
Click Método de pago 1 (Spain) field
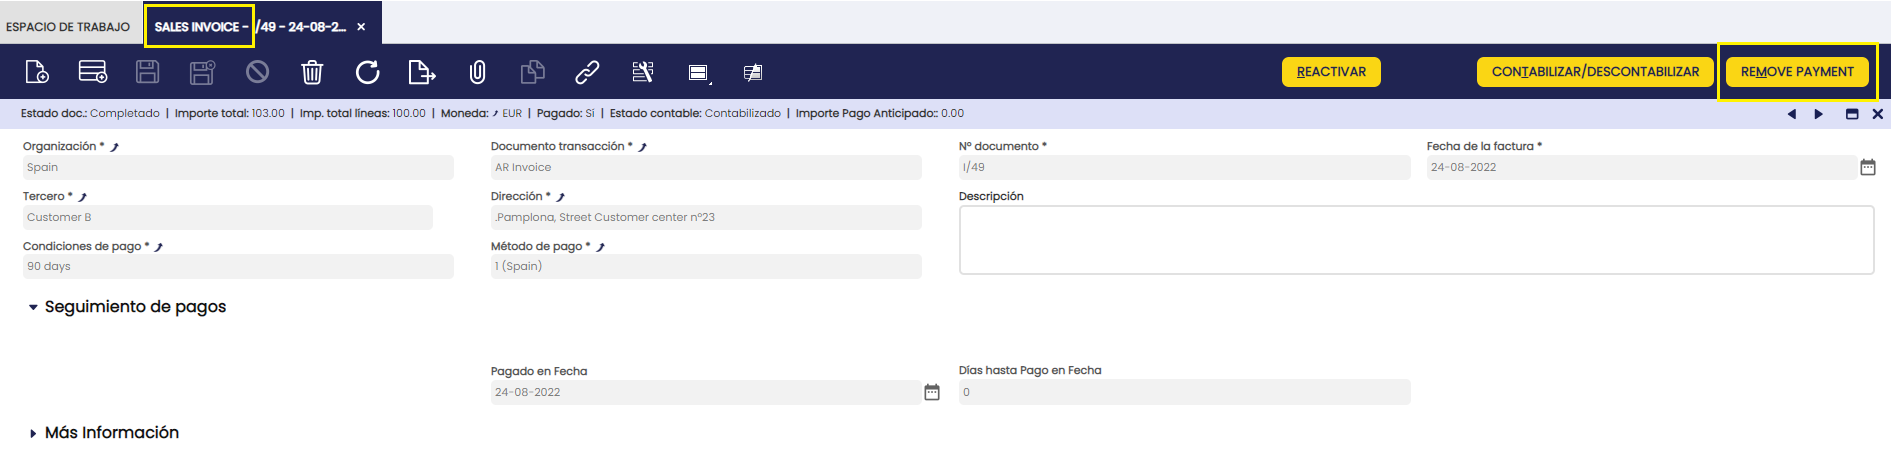coord(706,267)
